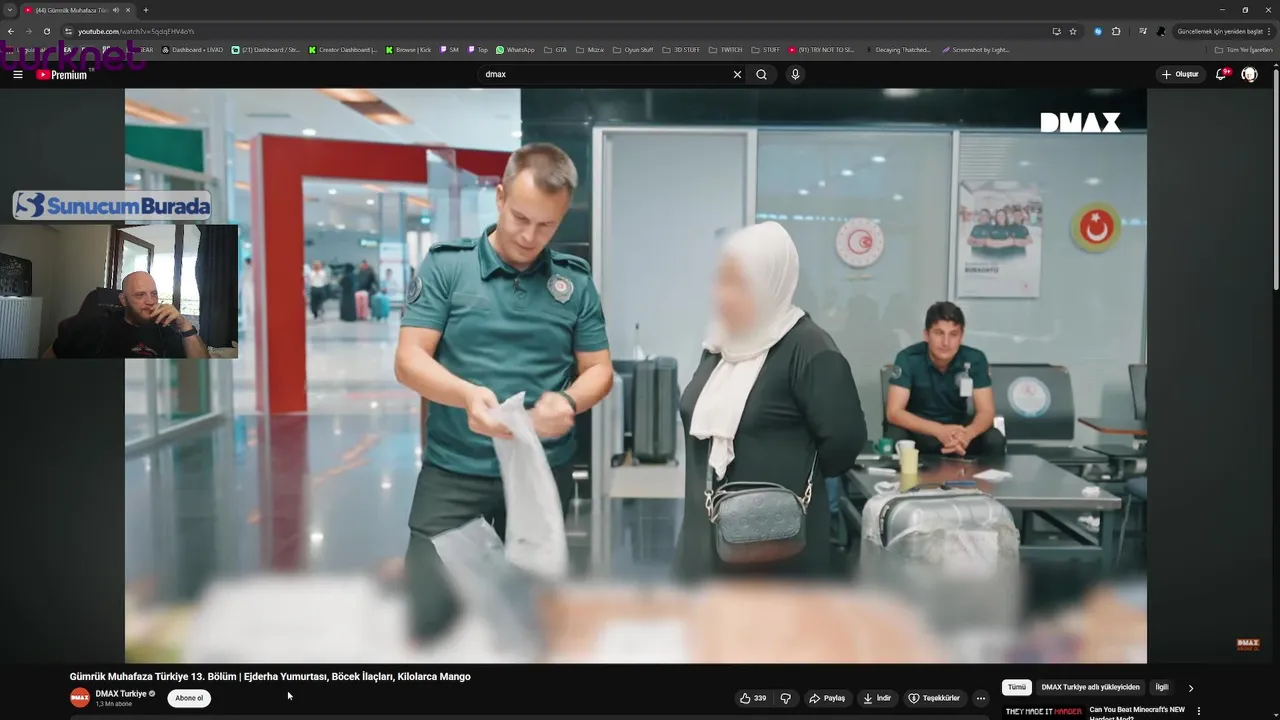Go forward in browser history
The image size is (1280, 720).
pos(29,31)
